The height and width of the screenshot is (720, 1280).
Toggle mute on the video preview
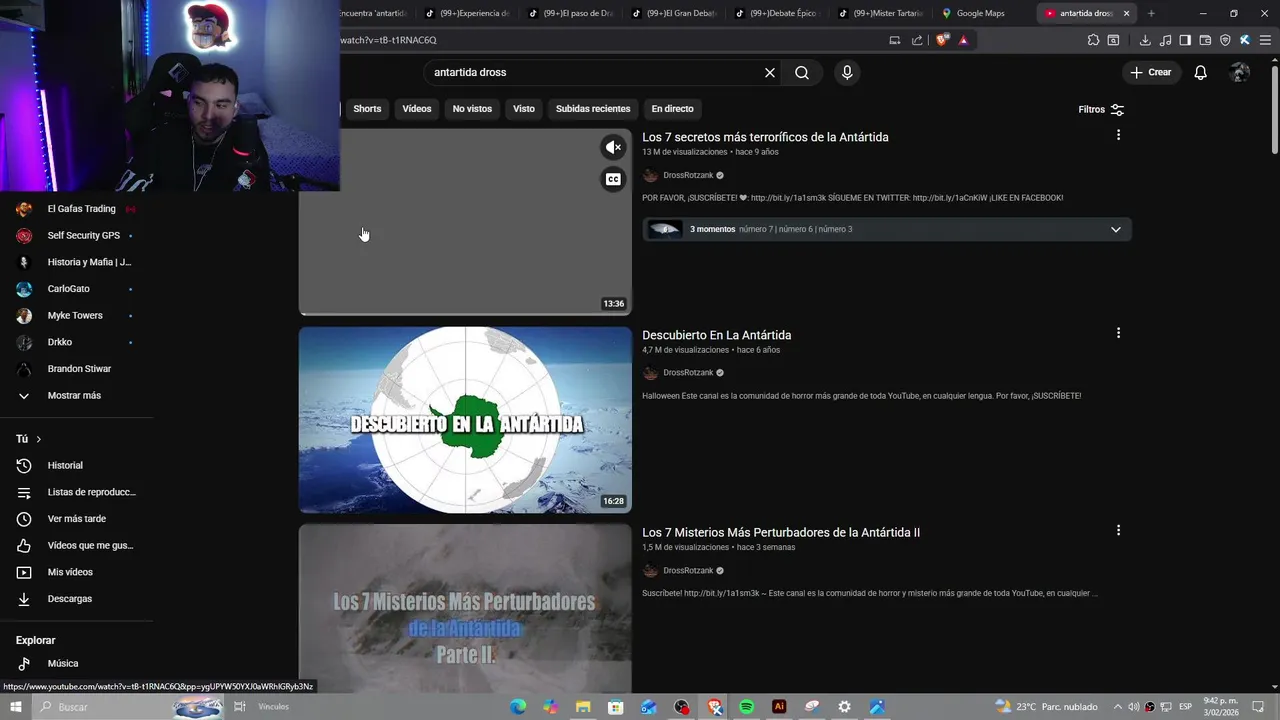point(613,147)
